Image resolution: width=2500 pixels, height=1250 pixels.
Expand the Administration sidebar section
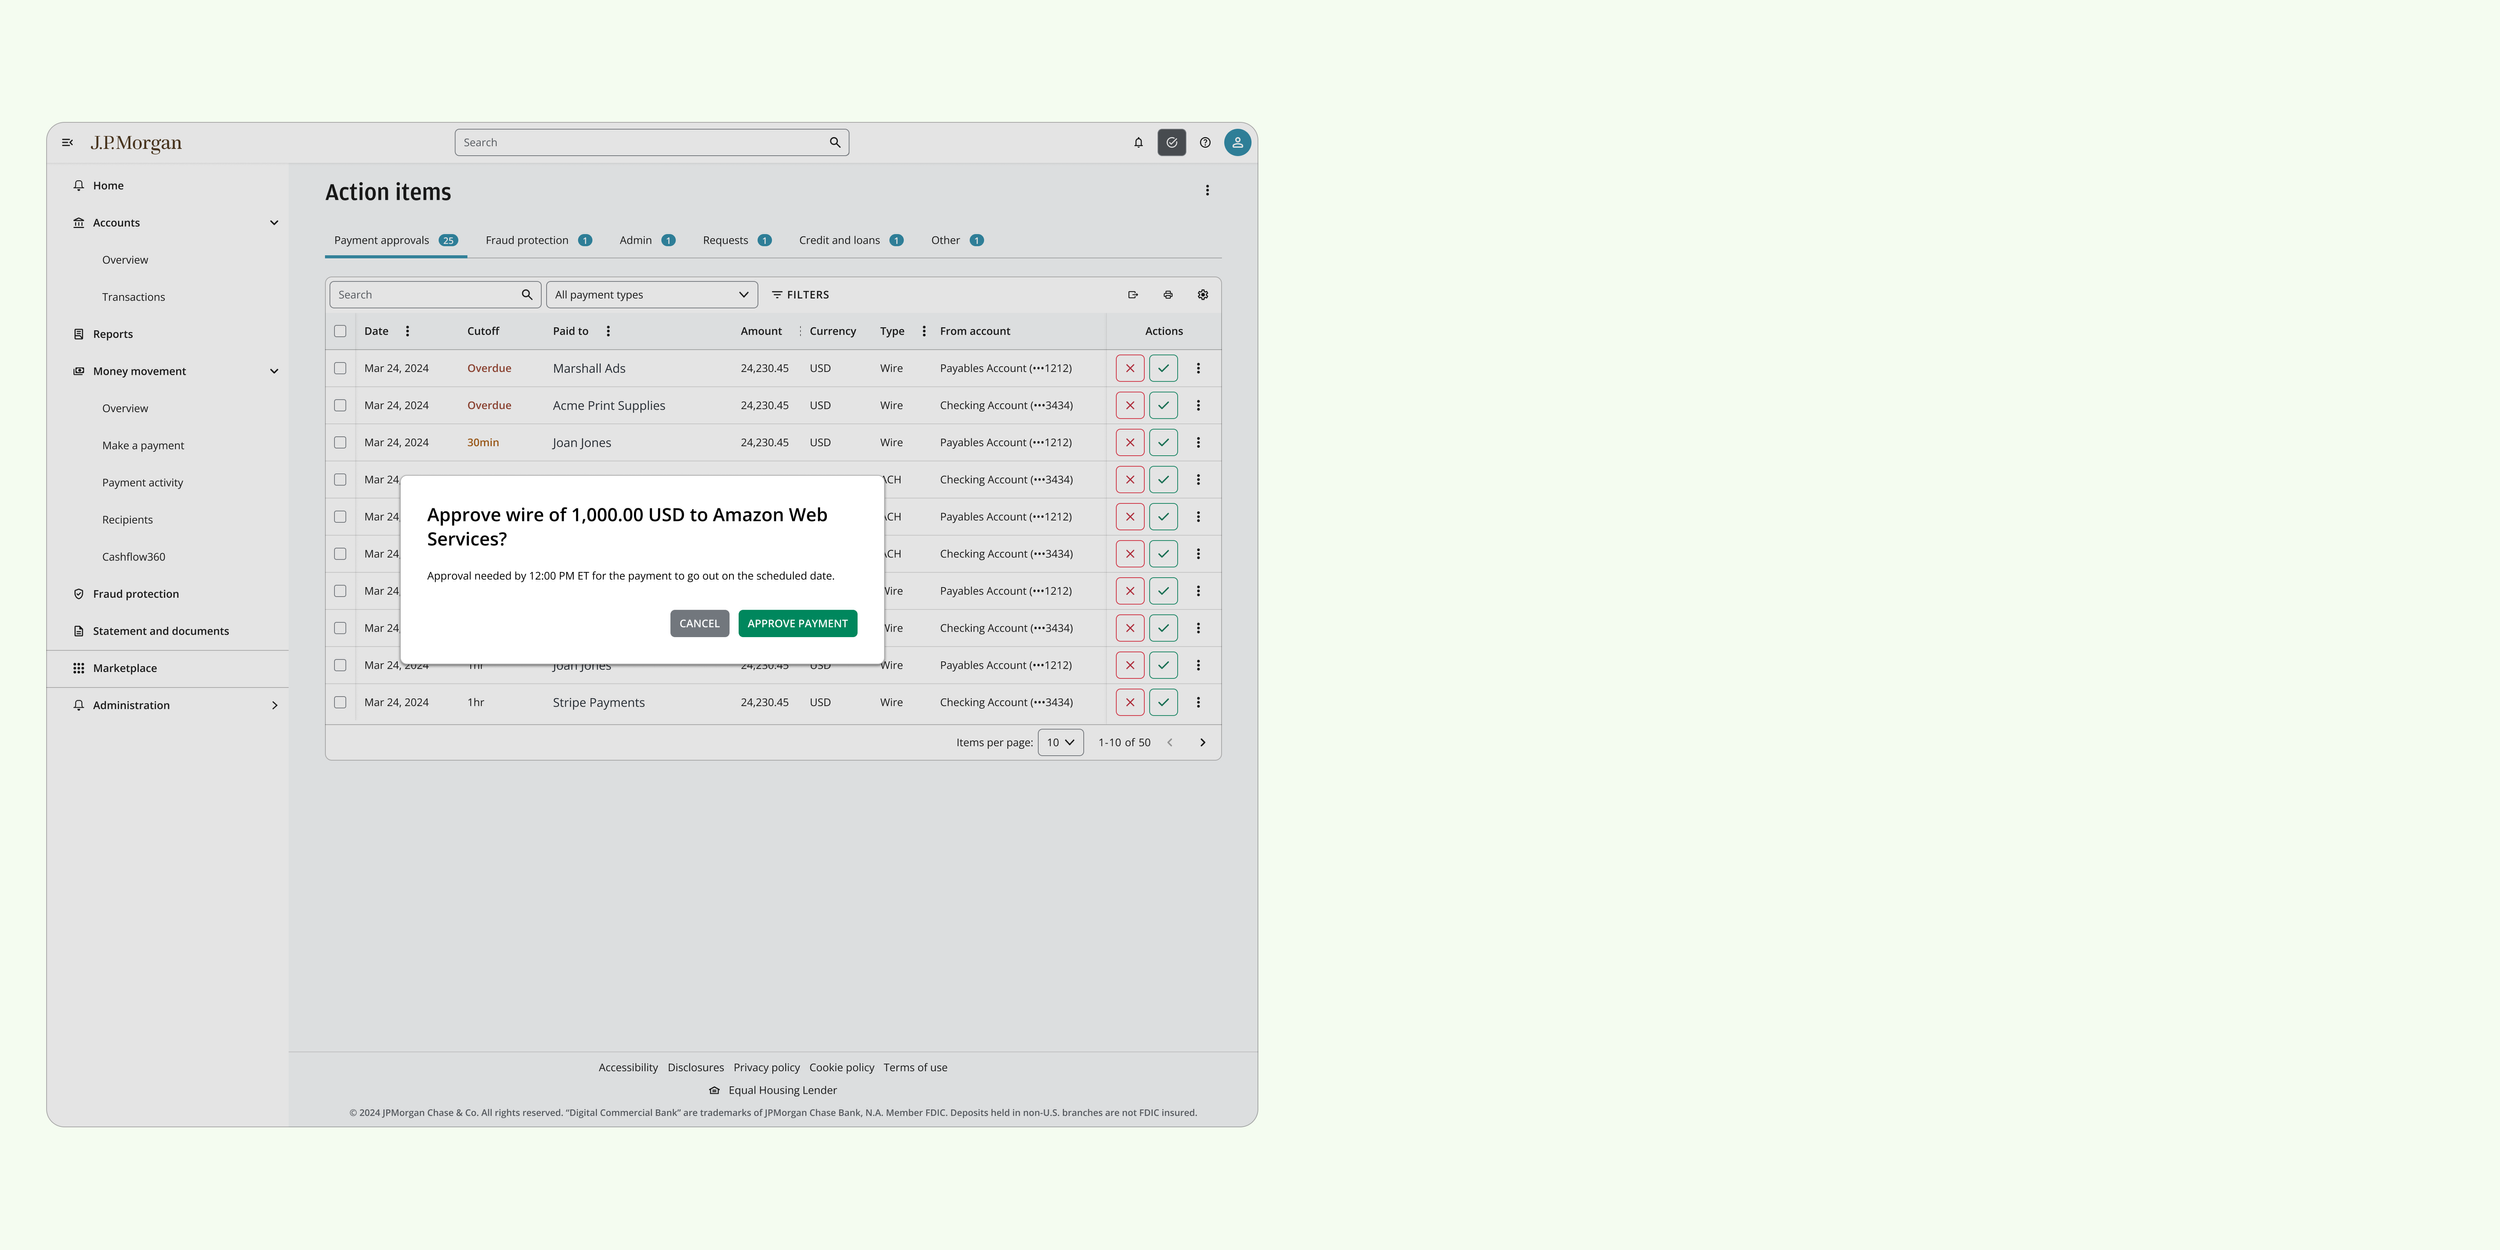pyautogui.click(x=274, y=706)
